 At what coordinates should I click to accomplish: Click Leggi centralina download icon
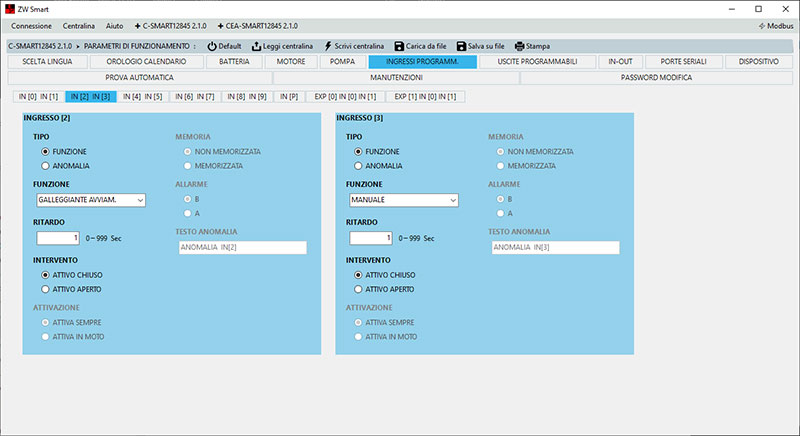257,46
